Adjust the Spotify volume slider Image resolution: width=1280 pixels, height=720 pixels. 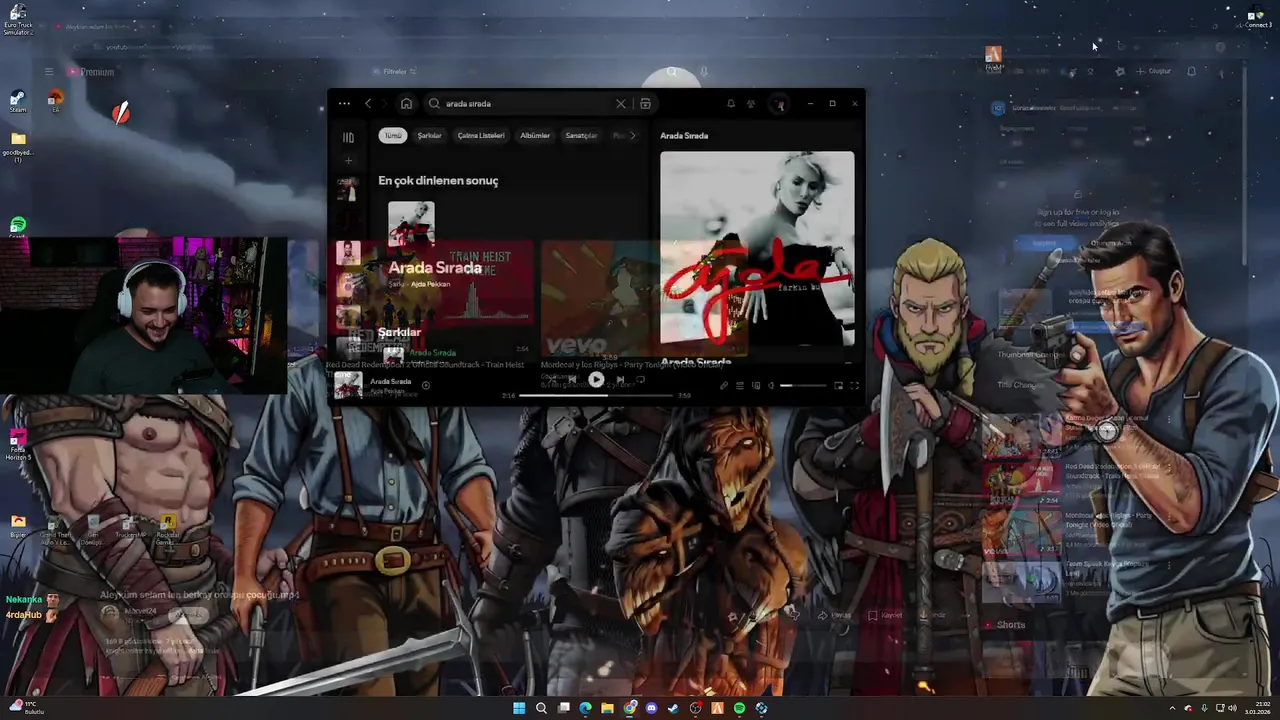pyautogui.click(x=804, y=385)
